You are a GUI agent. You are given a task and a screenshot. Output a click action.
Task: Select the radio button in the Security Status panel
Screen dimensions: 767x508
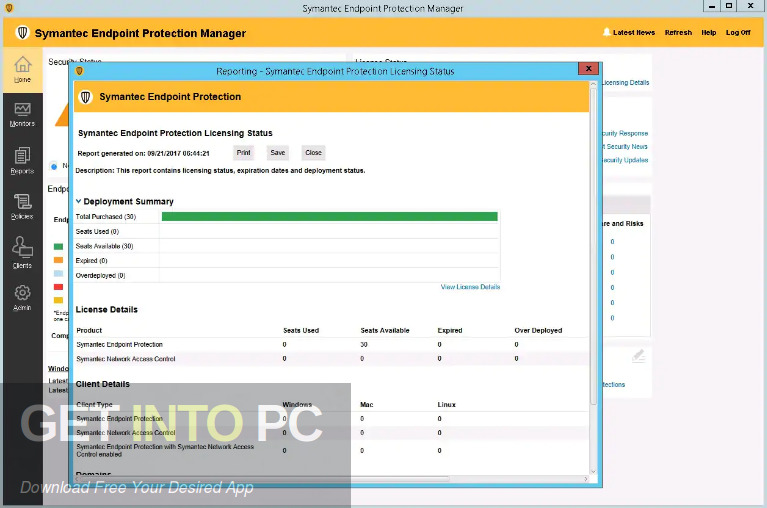(x=54, y=166)
